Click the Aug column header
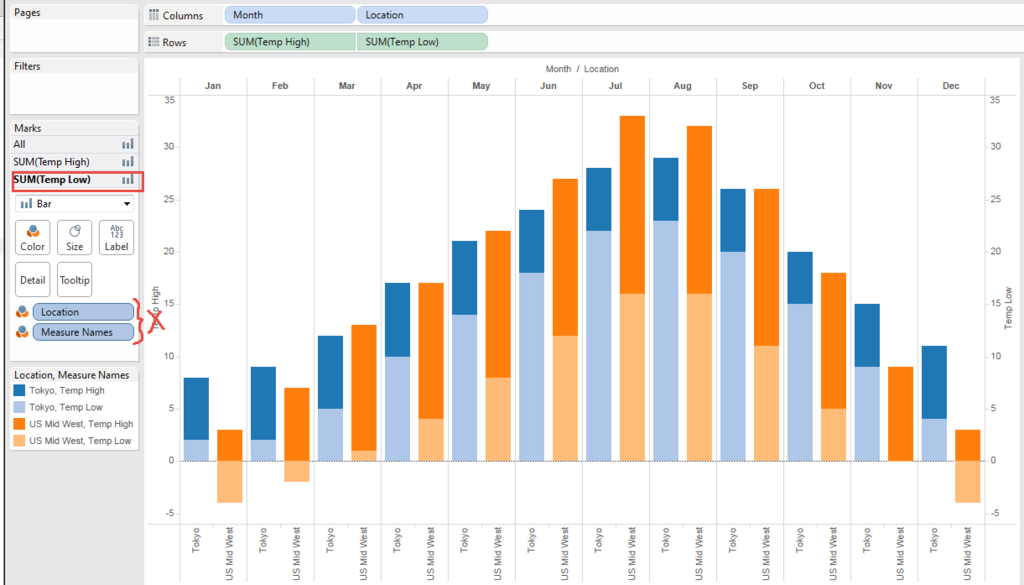This screenshot has height=585, width=1024. pyautogui.click(x=682, y=86)
